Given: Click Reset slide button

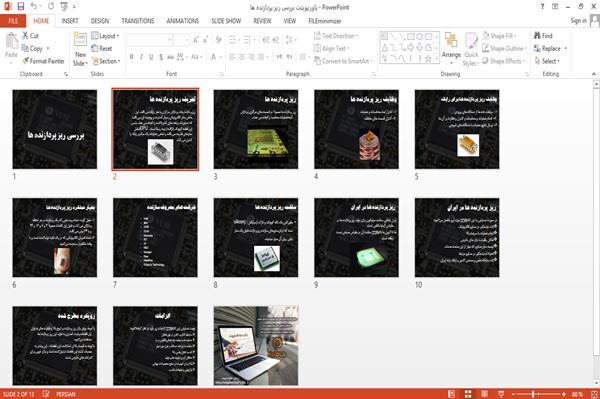Looking at the screenshot, I should point(102,48).
